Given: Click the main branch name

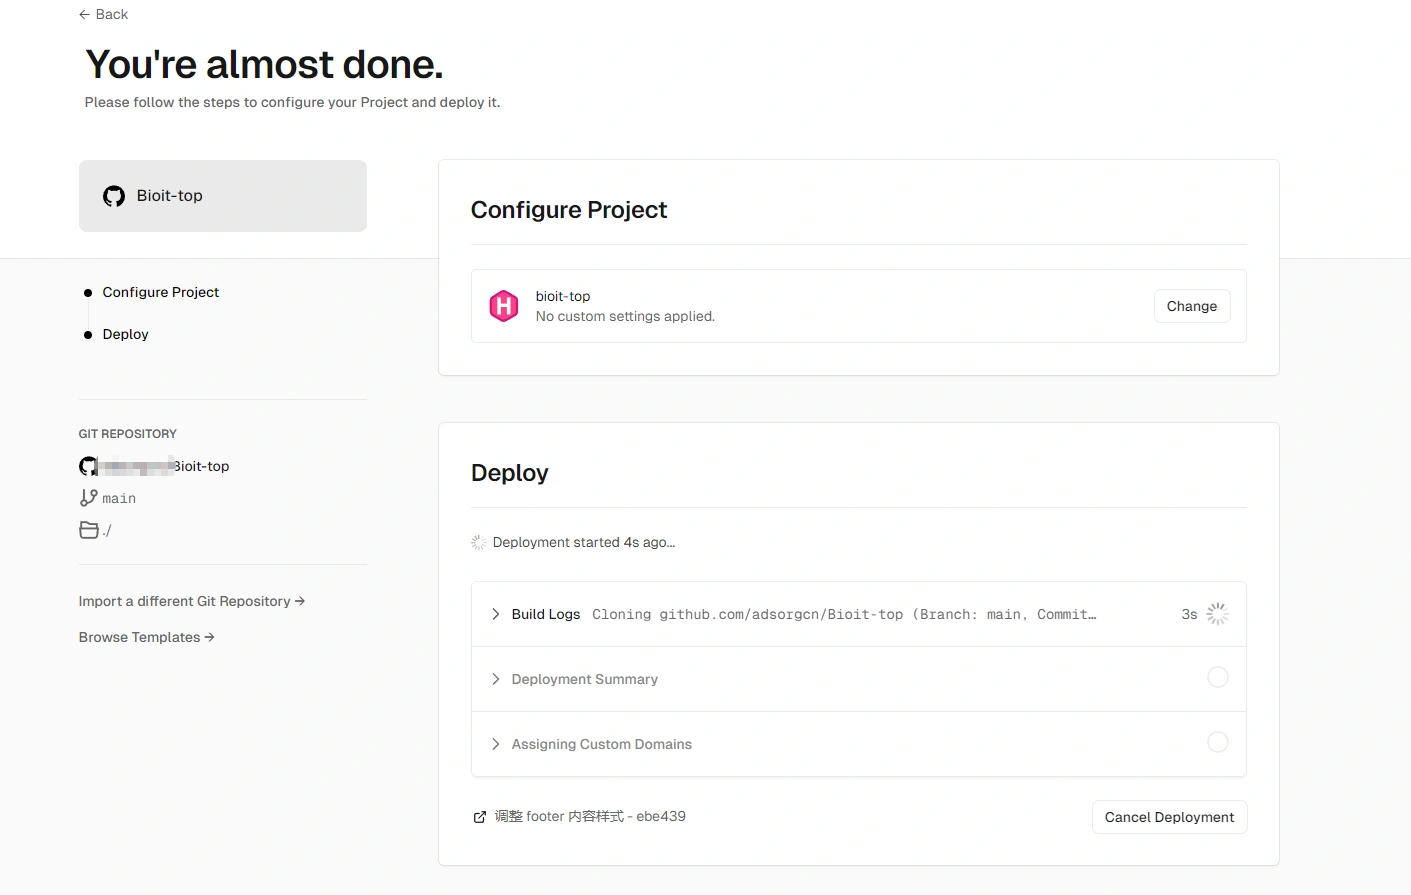Looking at the screenshot, I should tap(119, 498).
